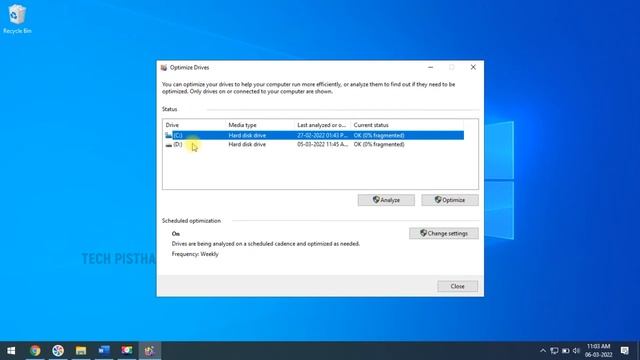640x360 pixels.
Task: Close the dialog using Close button
Action: 458,287
